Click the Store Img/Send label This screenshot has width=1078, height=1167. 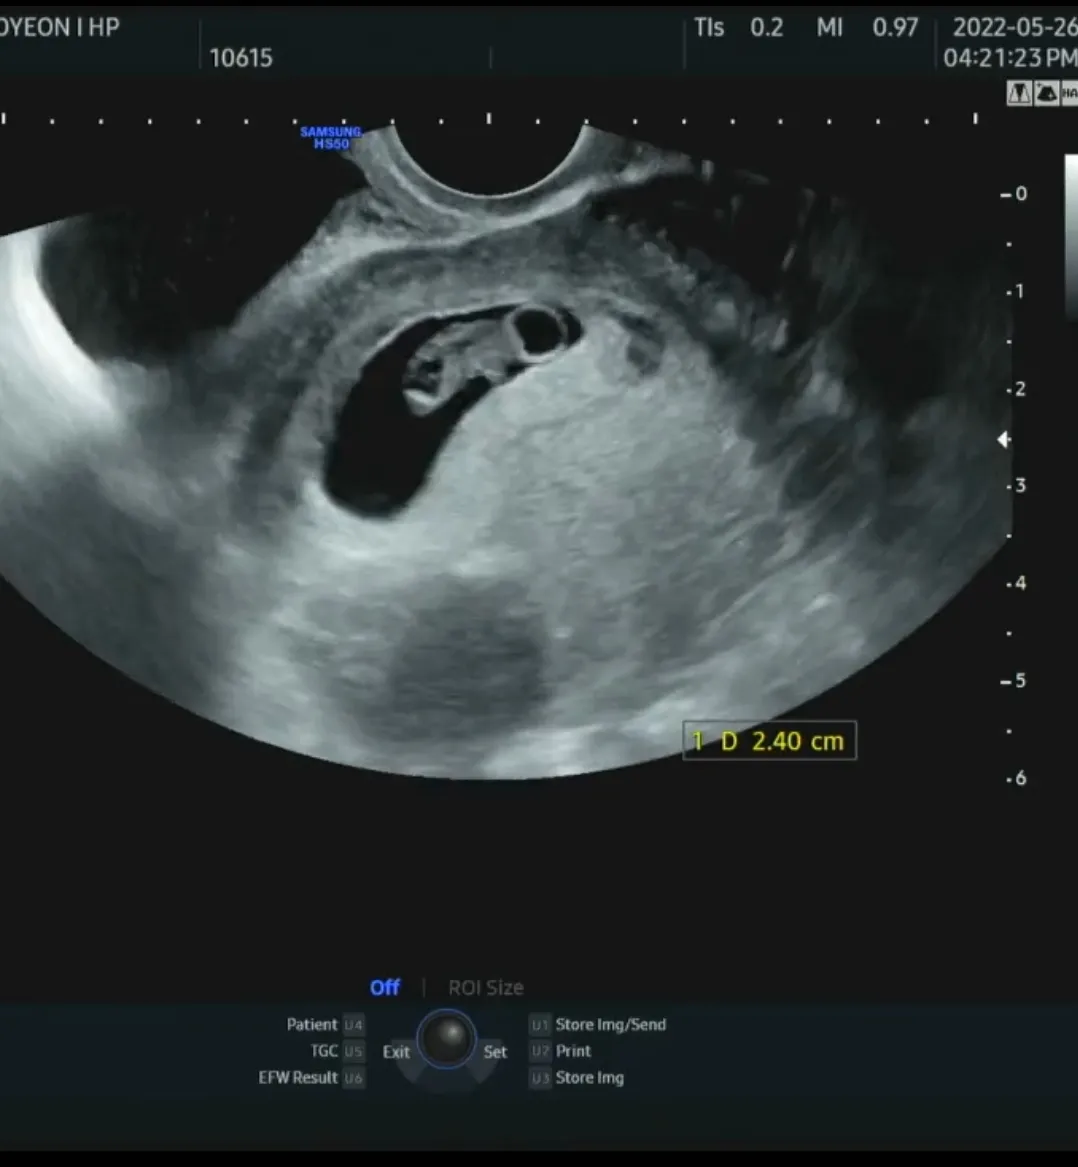(x=610, y=1025)
